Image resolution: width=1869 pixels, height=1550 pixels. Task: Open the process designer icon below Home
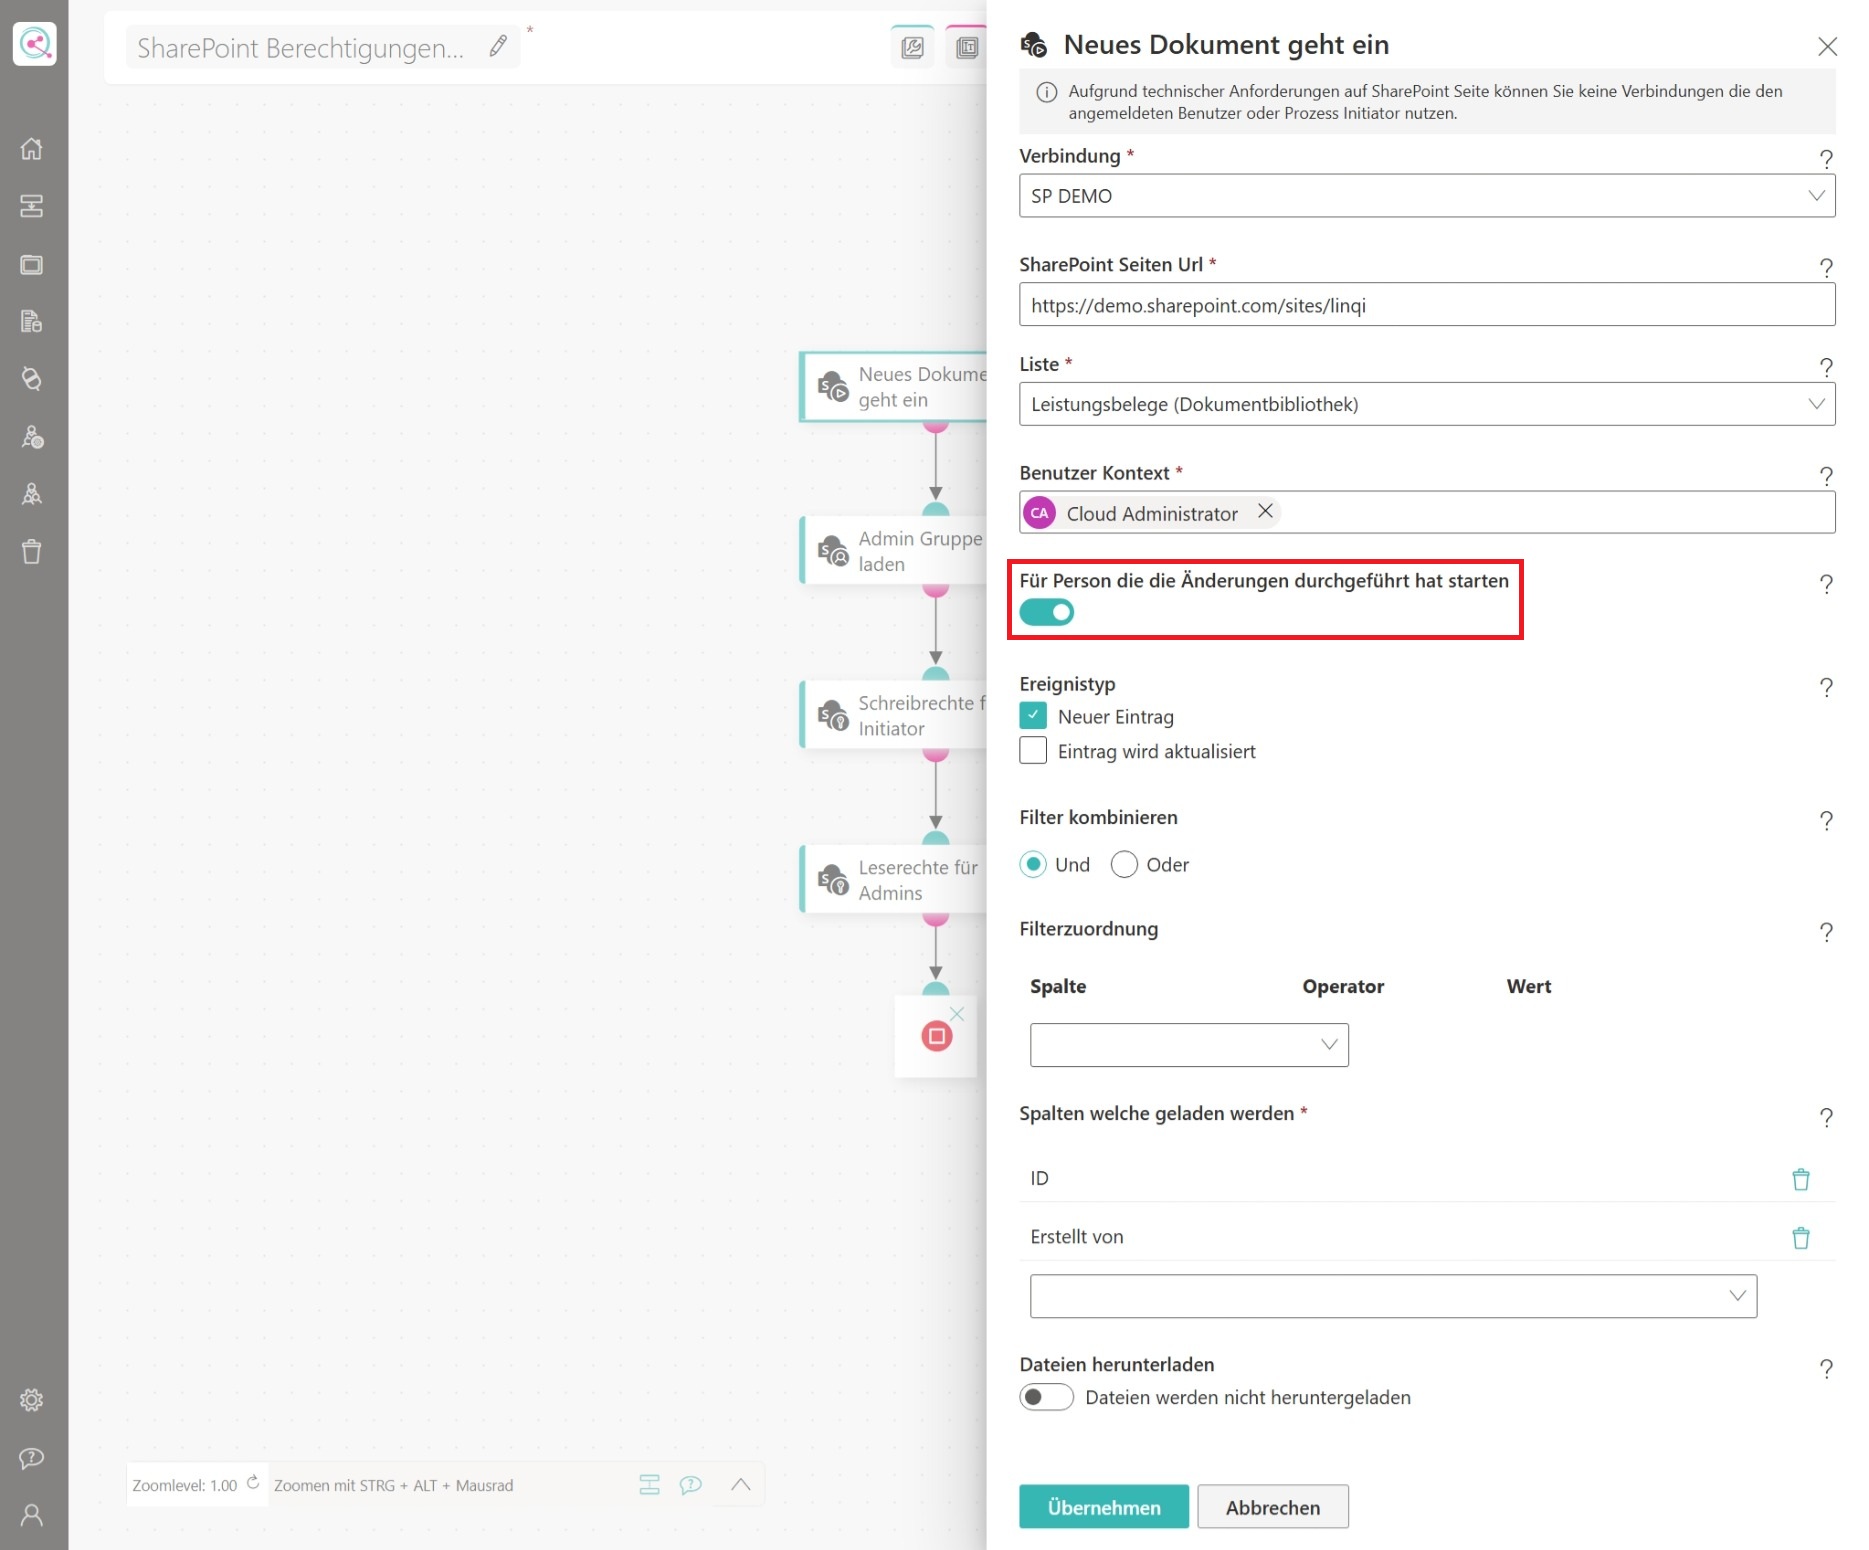tap(32, 206)
